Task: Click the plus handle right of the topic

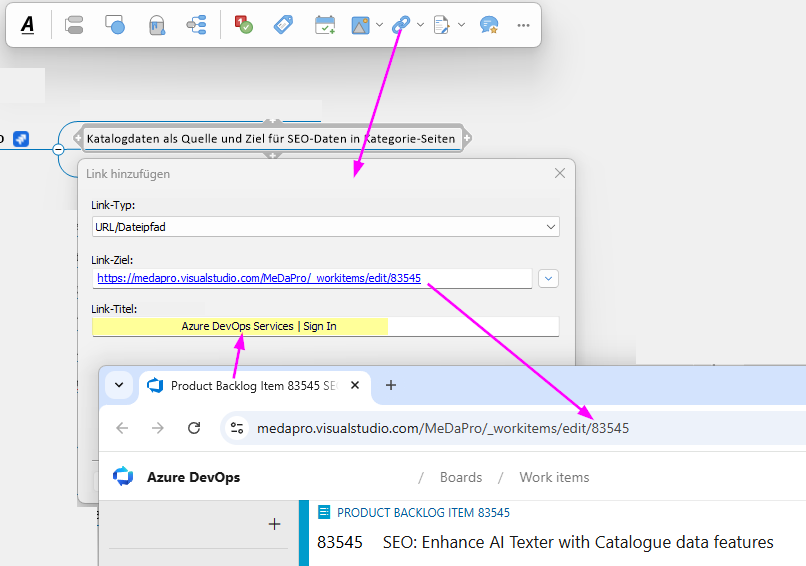Action: pos(467,138)
